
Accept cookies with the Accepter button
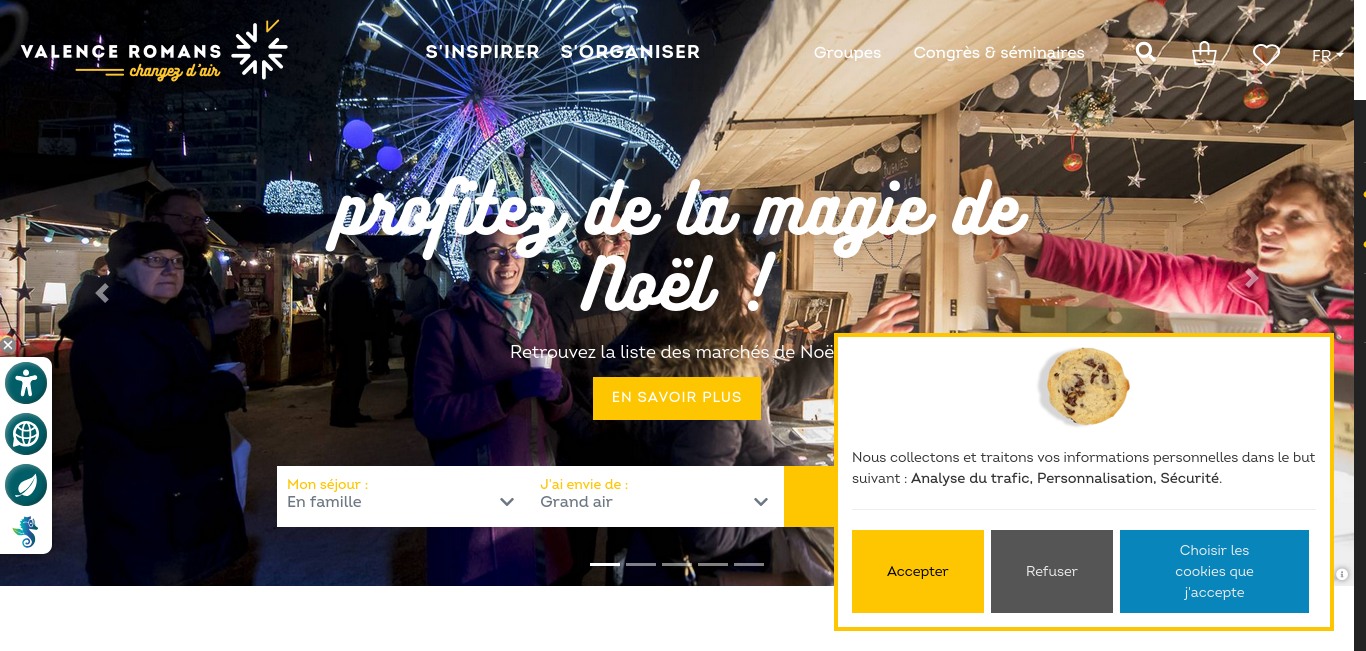918,571
